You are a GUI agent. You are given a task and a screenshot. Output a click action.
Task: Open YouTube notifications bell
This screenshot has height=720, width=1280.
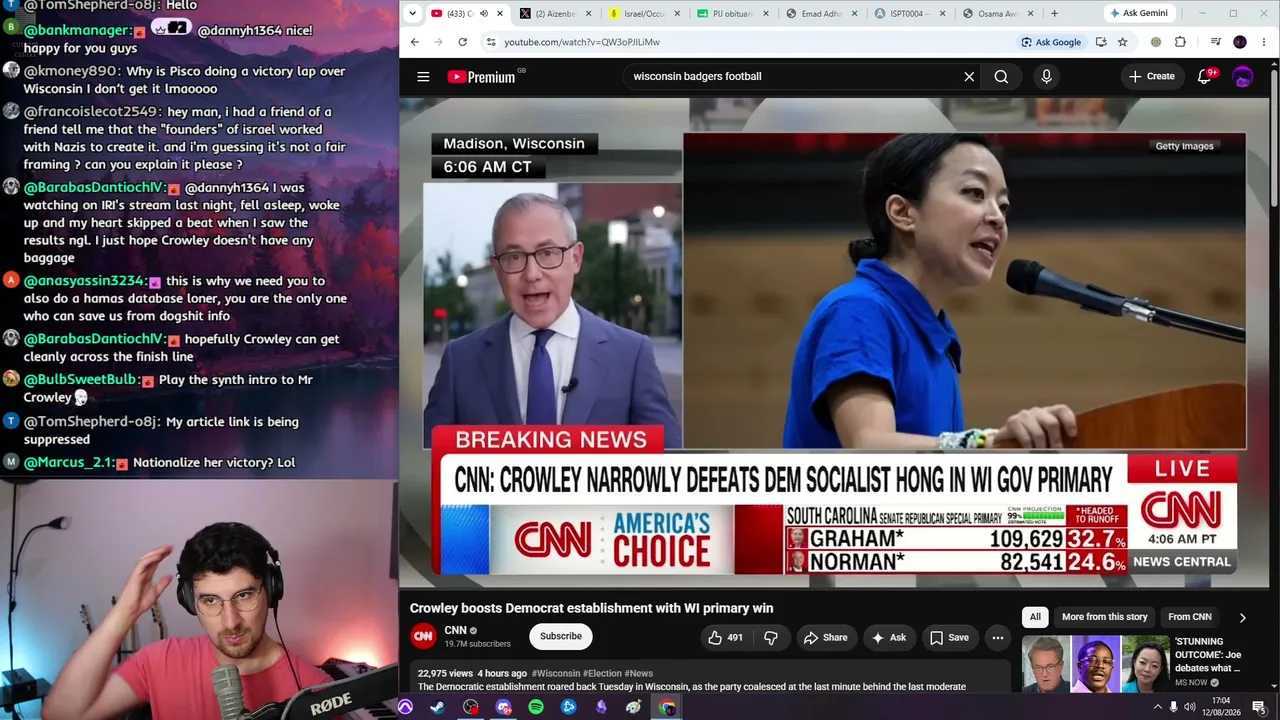1205,77
